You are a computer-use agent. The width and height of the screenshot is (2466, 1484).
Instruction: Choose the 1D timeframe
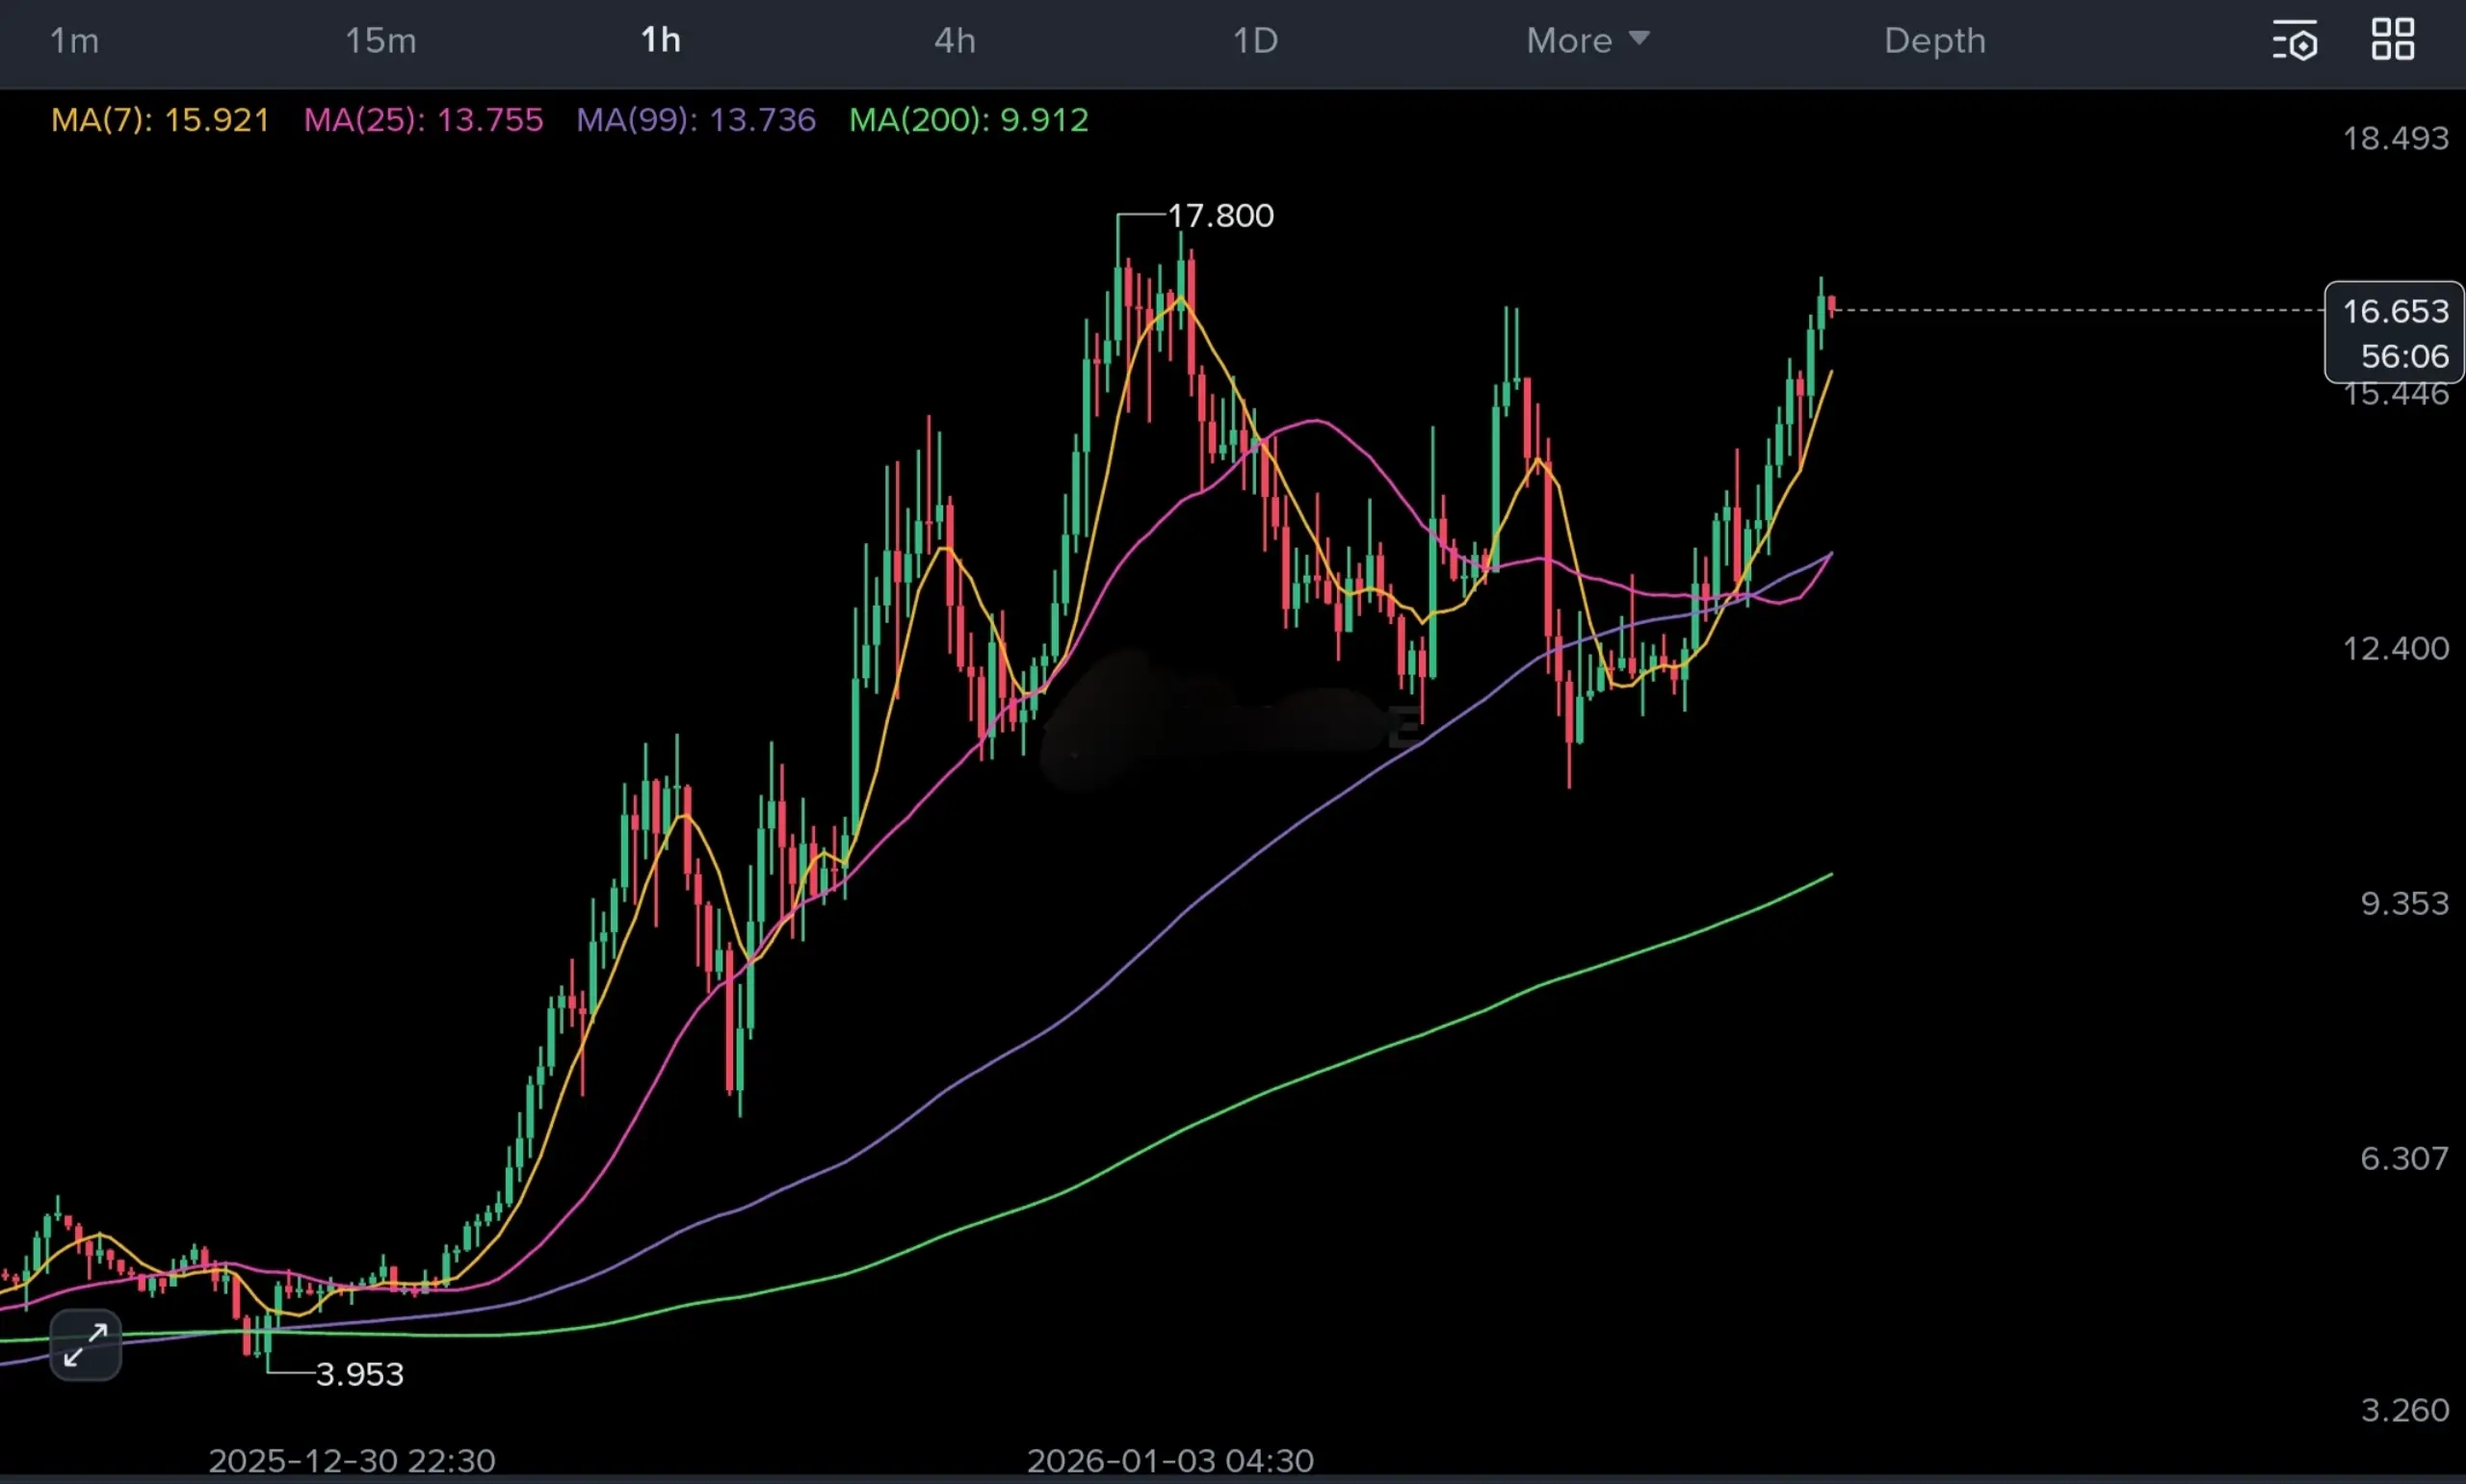click(1255, 41)
